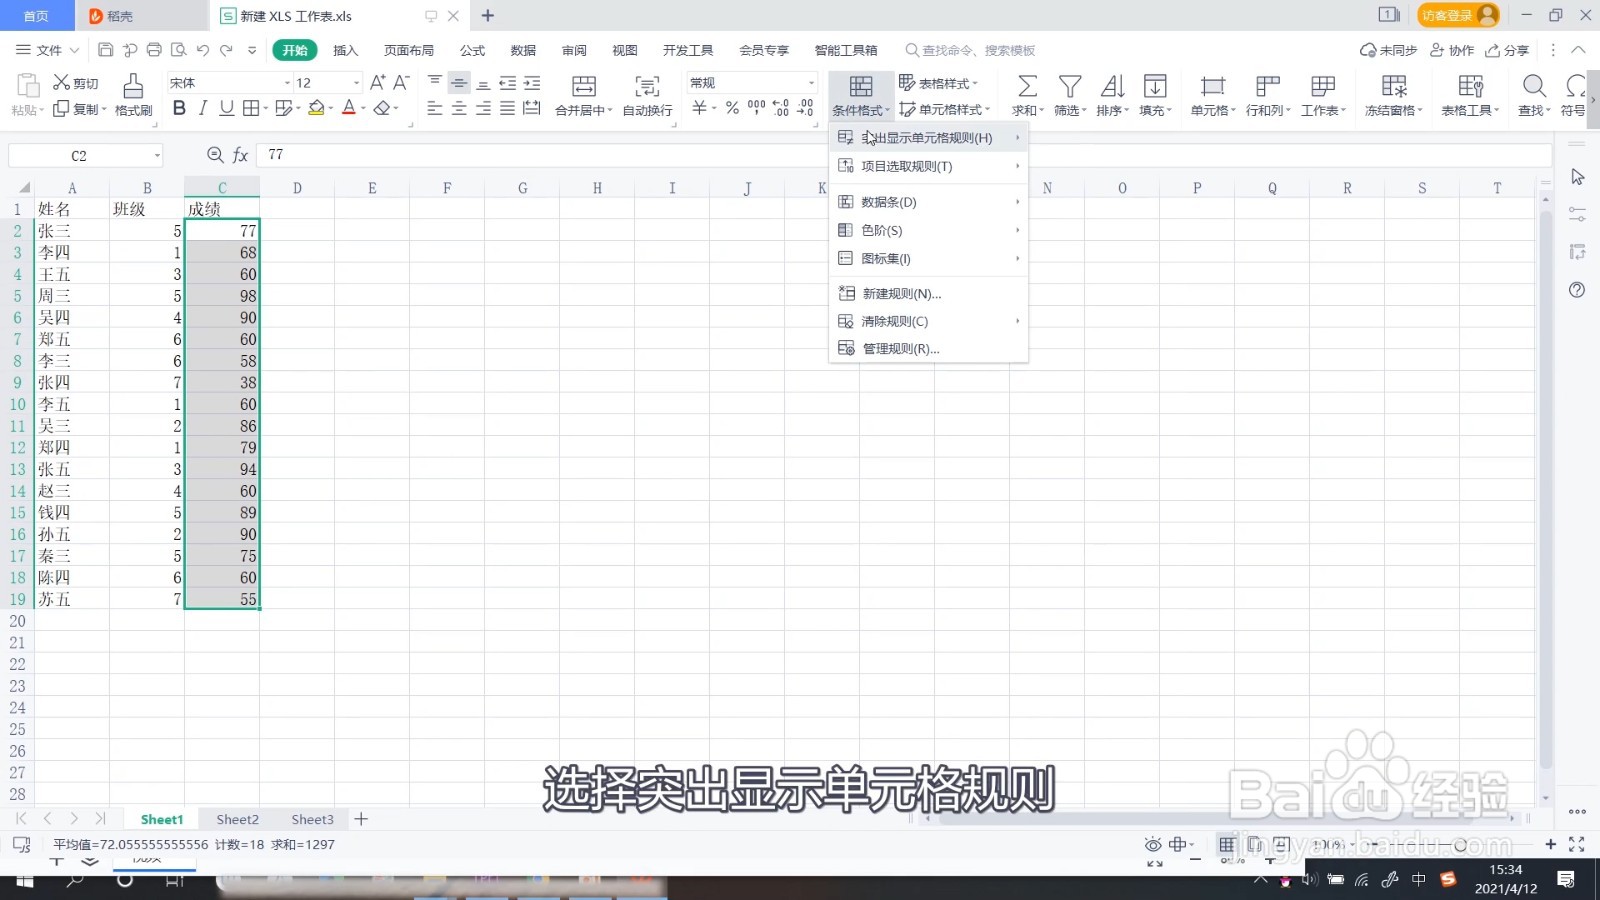Undo the last action
This screenshot has height=900, width=1600.
coord(203,50)
